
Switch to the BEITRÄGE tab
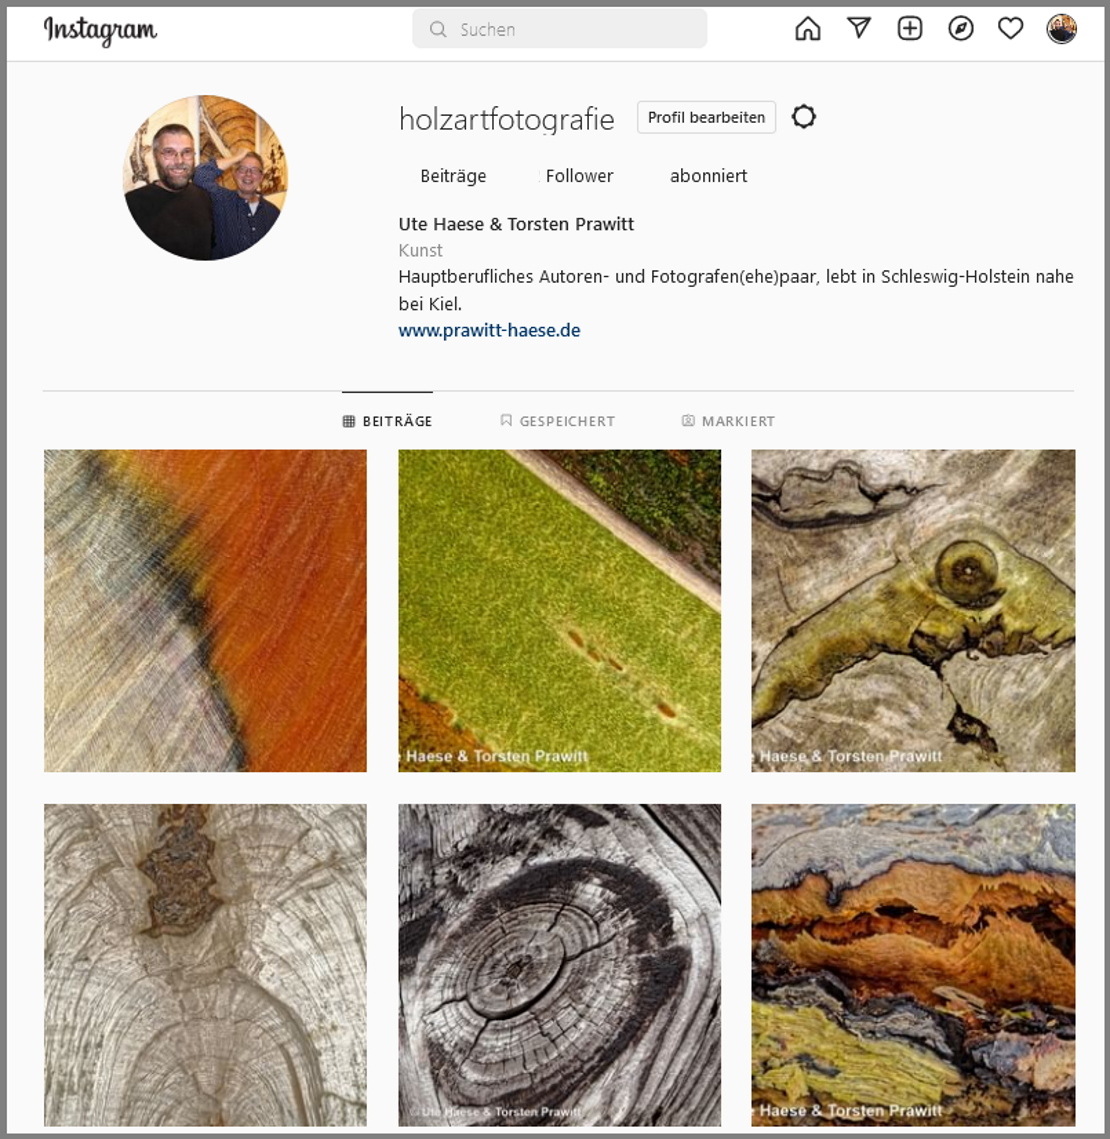(x=387, y=421)
